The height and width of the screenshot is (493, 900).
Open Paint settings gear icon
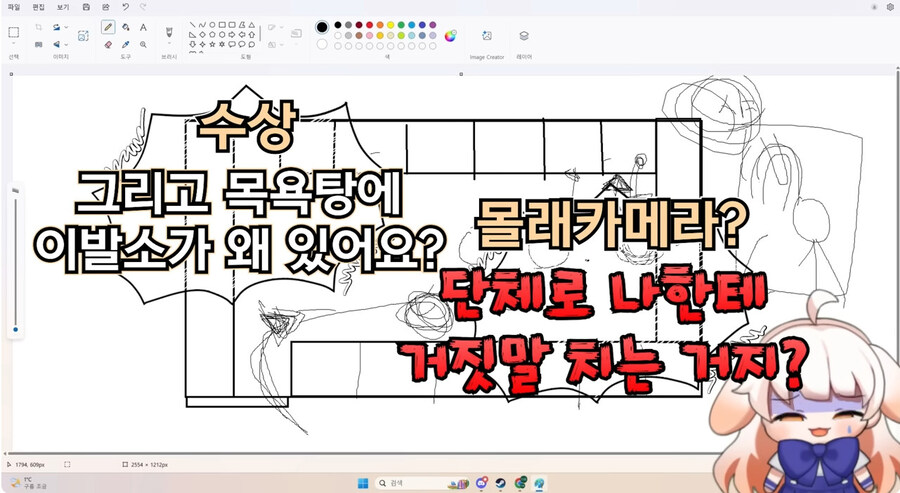point(890,7)
